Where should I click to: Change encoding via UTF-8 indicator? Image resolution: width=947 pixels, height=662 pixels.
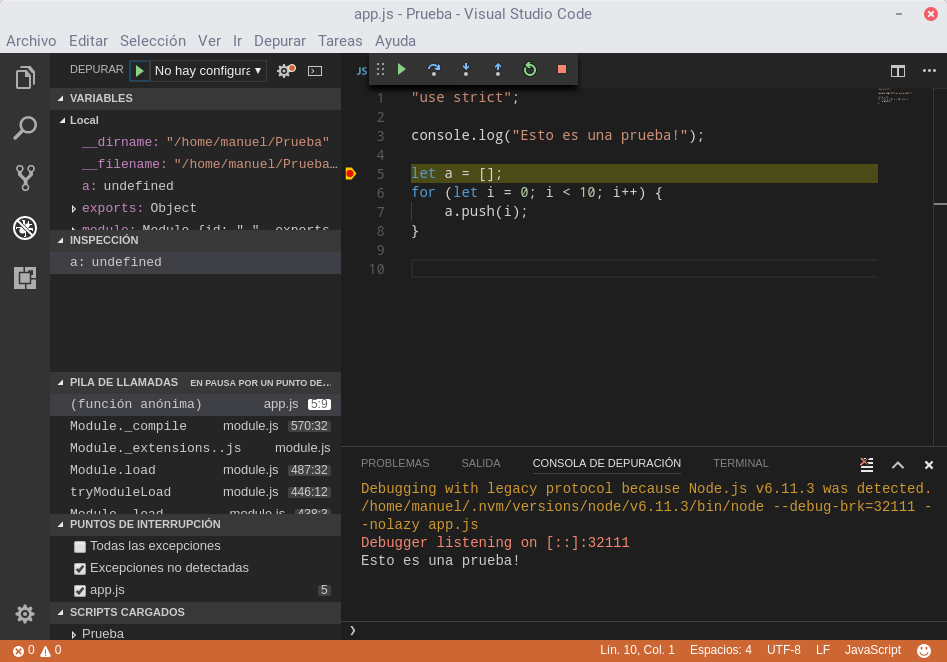[x=783, y=651]
